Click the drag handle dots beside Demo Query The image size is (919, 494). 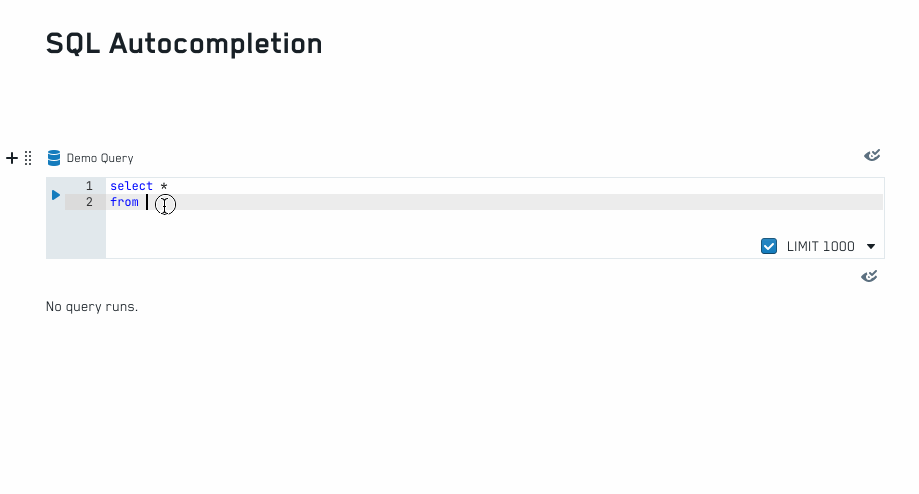click(x=28, y=158)
